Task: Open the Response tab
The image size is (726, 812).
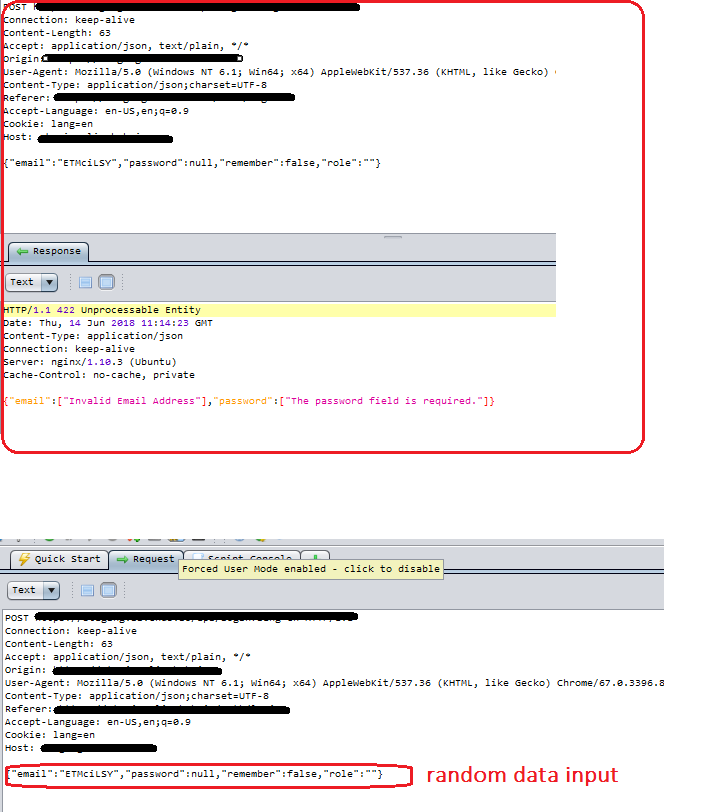Action: [x=48, y=252]
